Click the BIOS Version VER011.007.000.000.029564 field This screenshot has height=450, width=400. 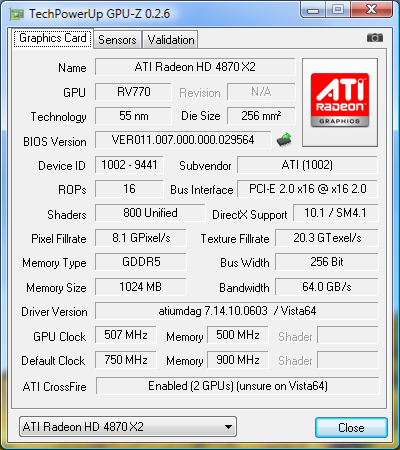pyautogui.click(x=183, y=140)
